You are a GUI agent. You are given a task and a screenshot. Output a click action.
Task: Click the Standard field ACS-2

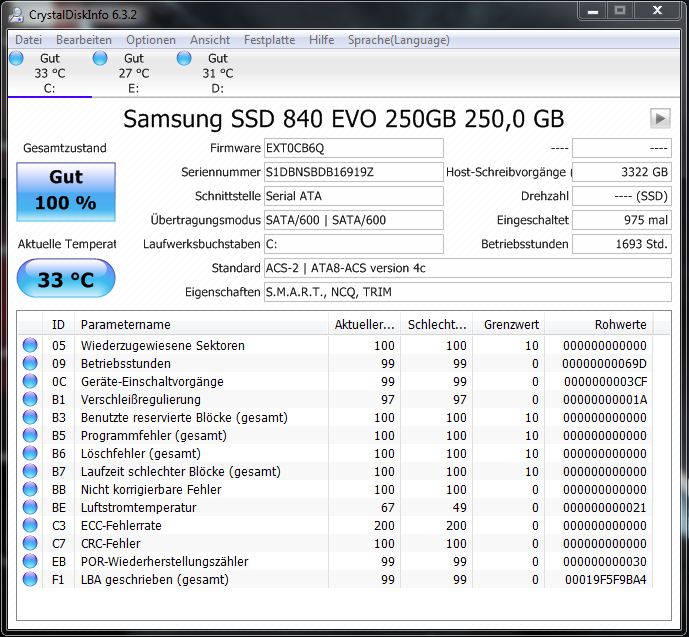[468, 268]
